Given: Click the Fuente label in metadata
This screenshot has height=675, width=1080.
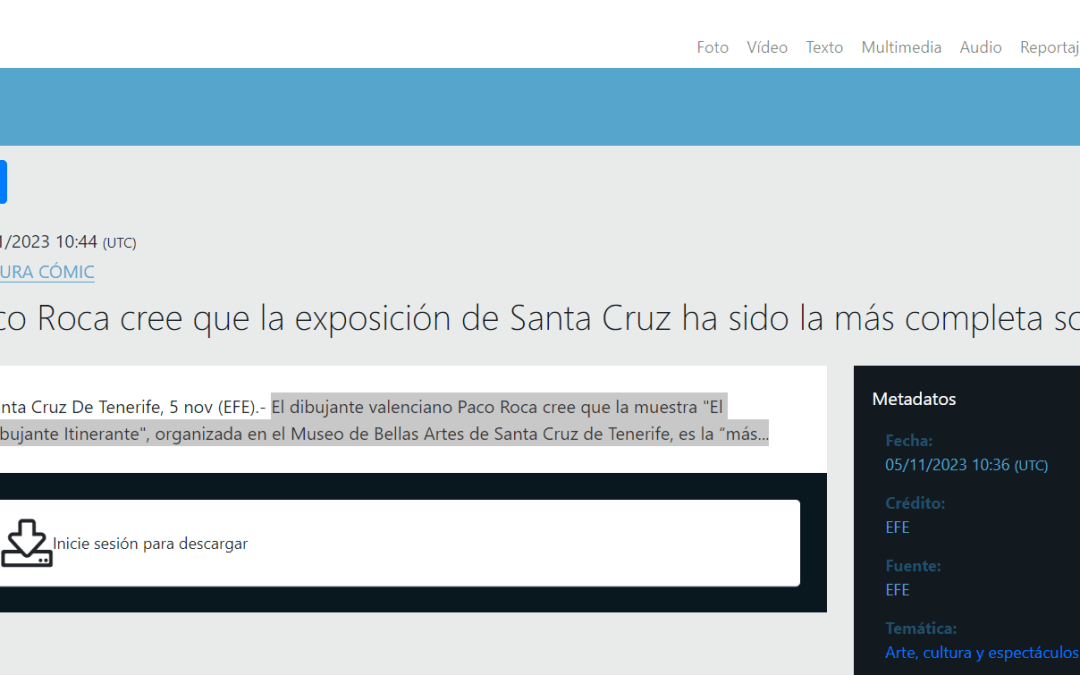Looking at the screenshot, I should tap(913, 565).
